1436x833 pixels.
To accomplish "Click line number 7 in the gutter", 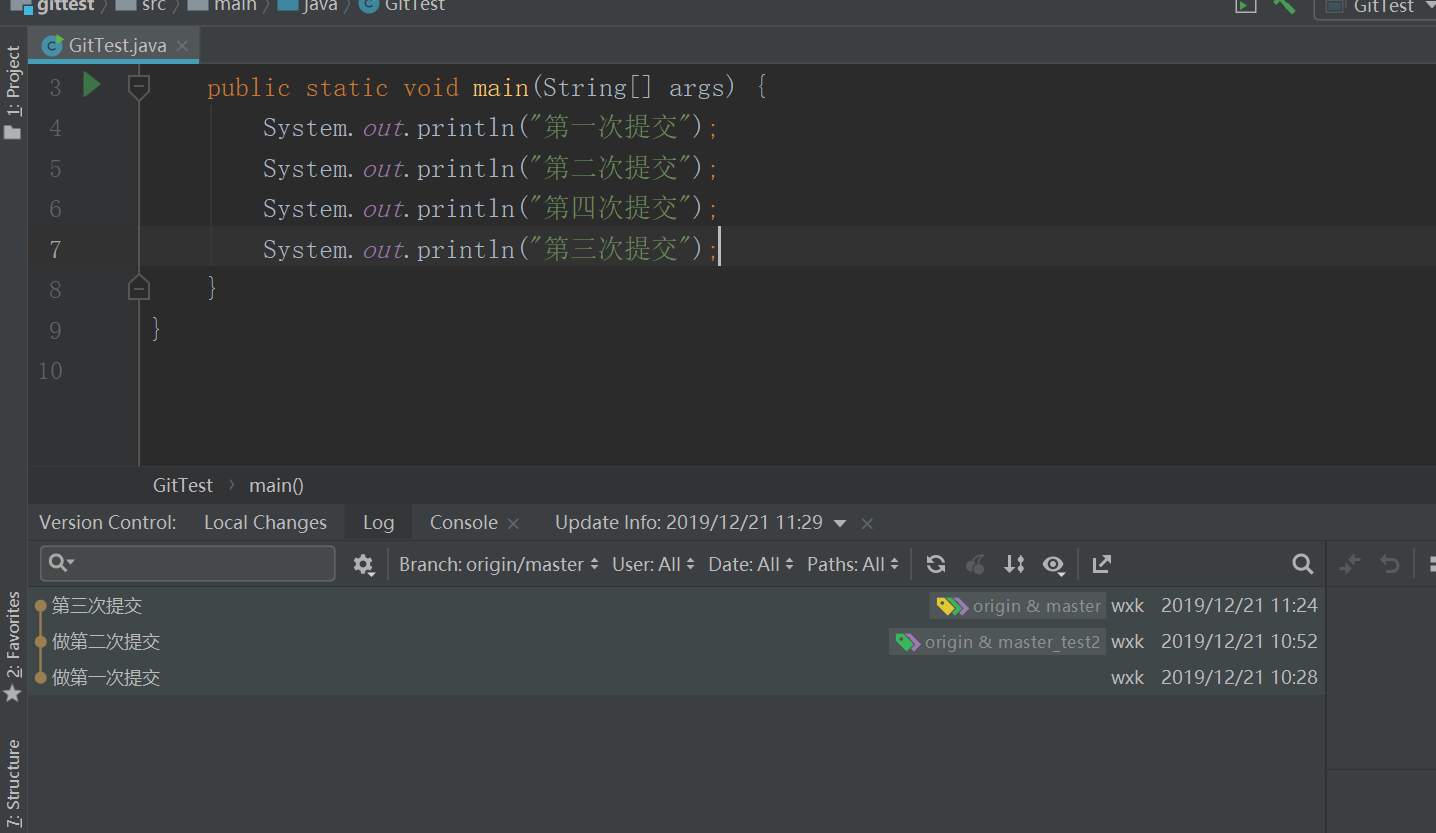I will (55, 249).
